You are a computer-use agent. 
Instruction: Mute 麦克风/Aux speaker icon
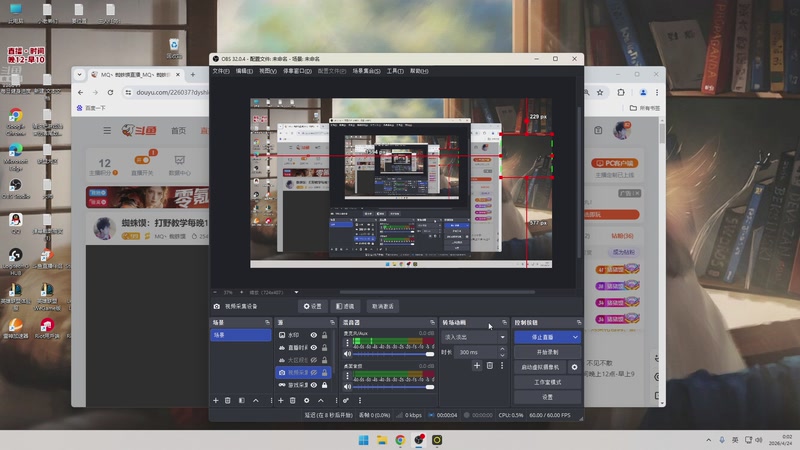point(347,354)
